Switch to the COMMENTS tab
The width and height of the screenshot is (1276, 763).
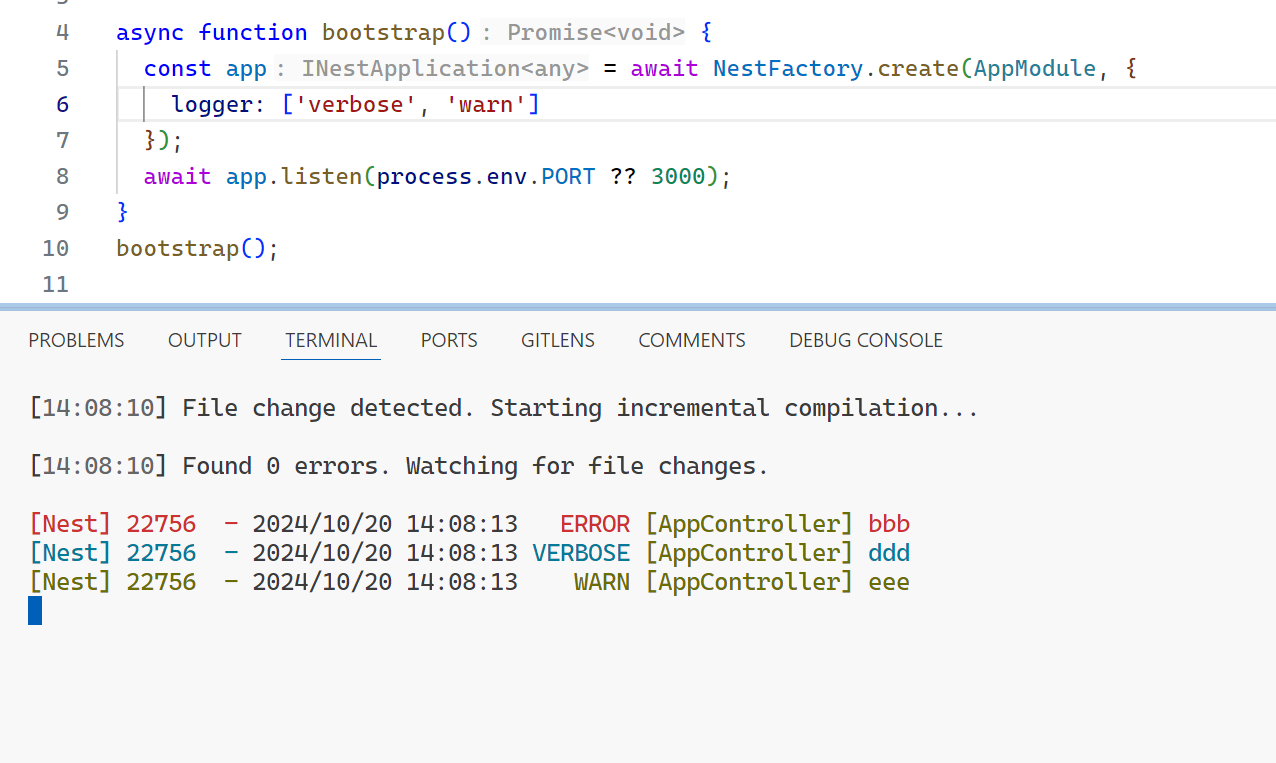pos(691,340)
